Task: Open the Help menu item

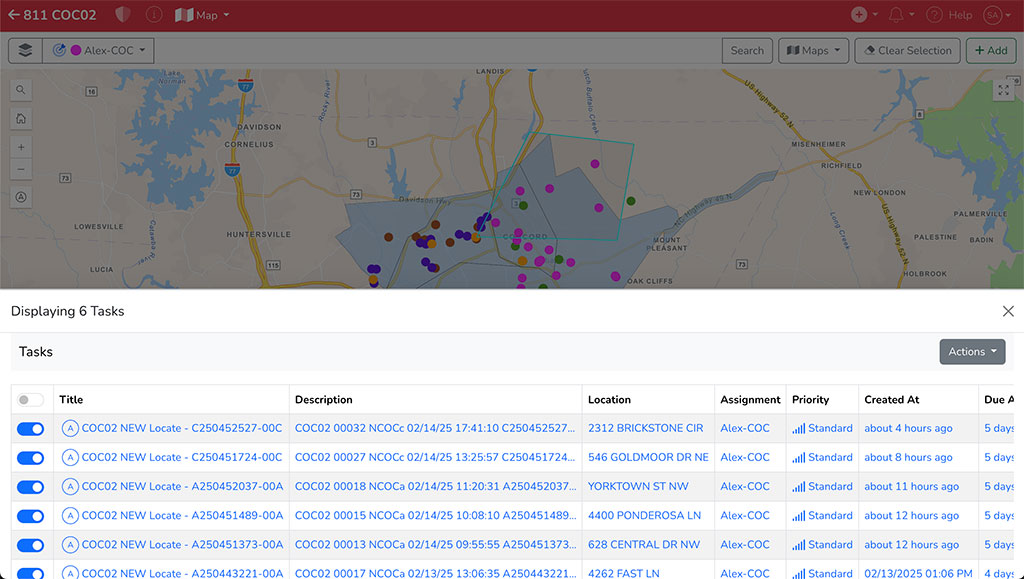Action: (x=949, y=15)
